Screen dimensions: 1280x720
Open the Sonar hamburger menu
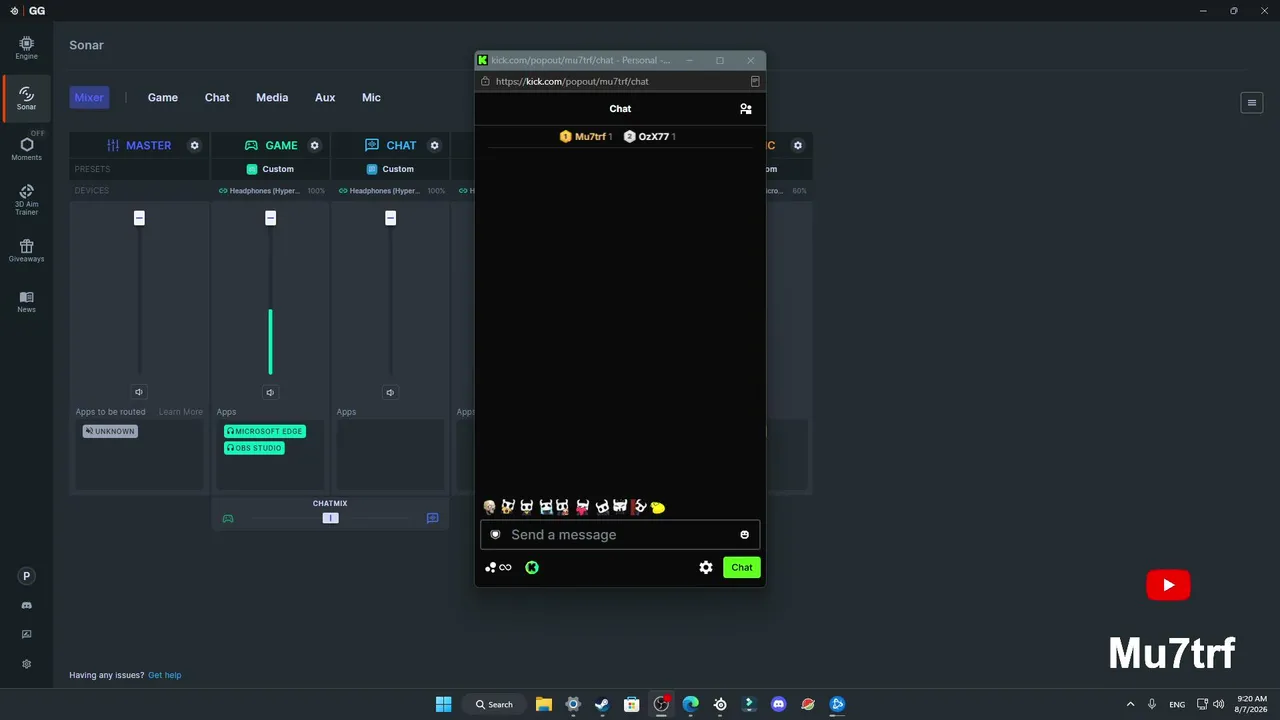1251,102
